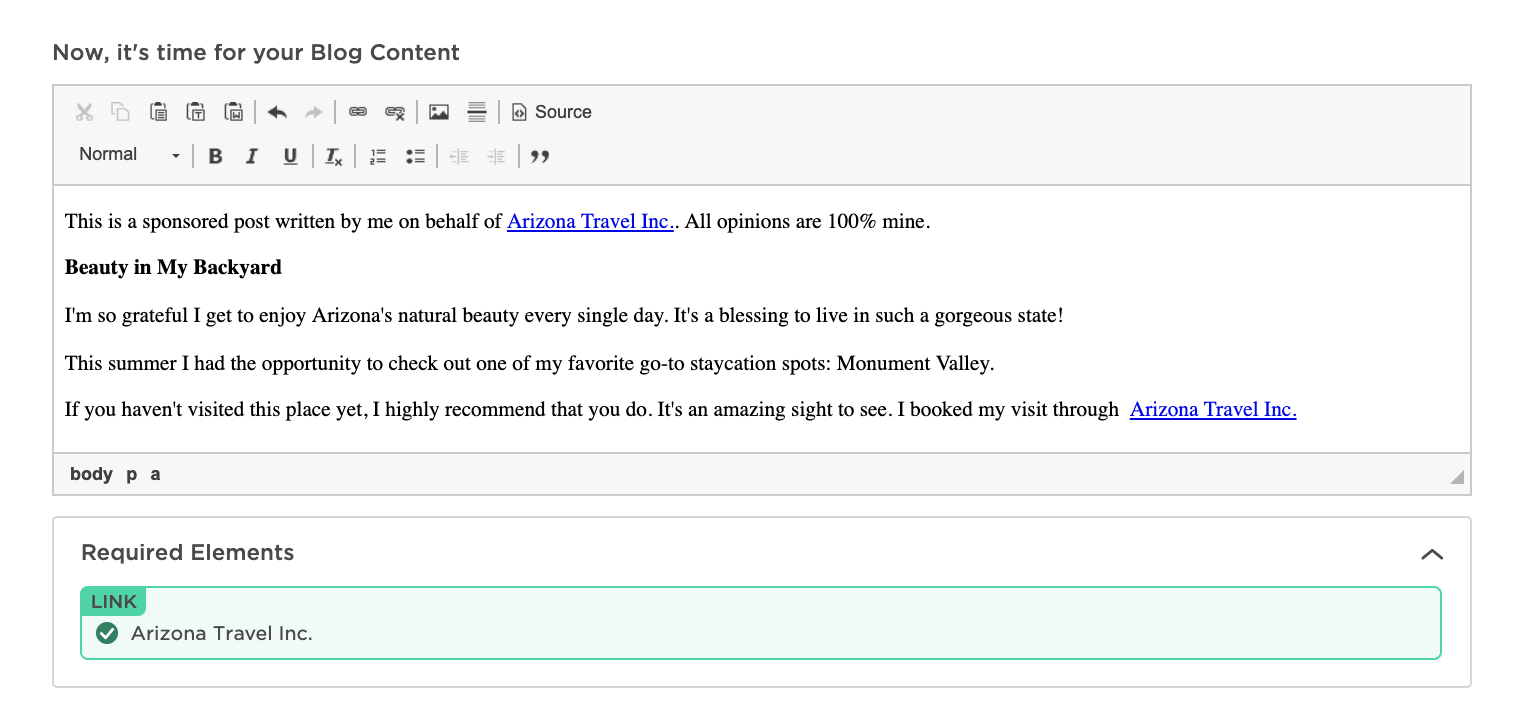This screenshot has height=722, width=1522.
Task: Click the Paste as plain text icon
Action: click(x=196, y=112)
